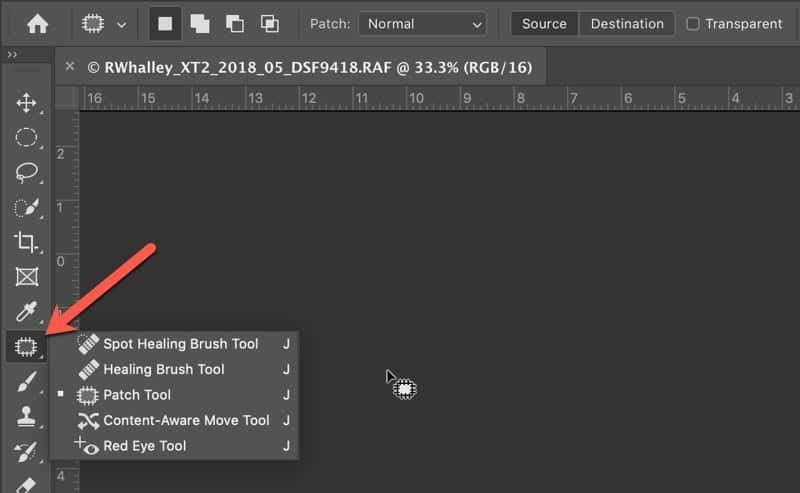Select the Clone Stamp tool

(26, 416)
